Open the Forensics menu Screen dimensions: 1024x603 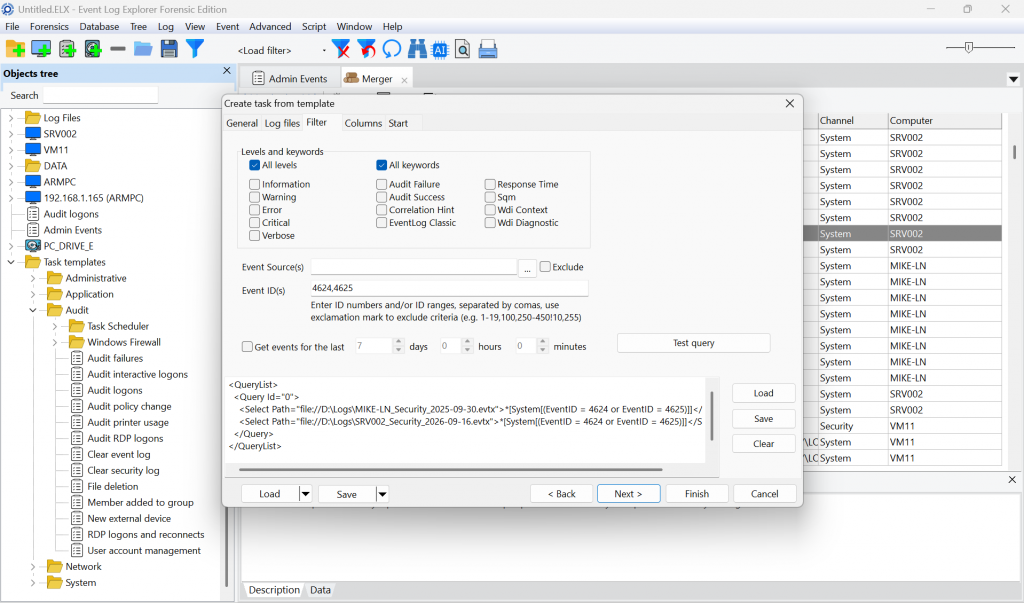click(49, 27)
